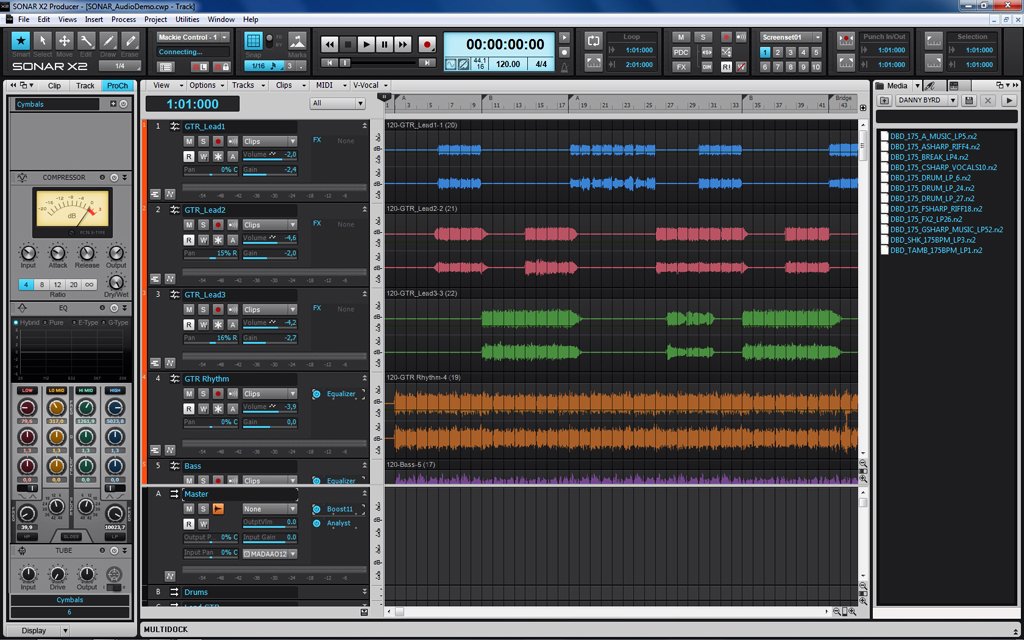Save the media browser content preset
The height and width of the screenshot is (640, 1024).
point(969,101)
